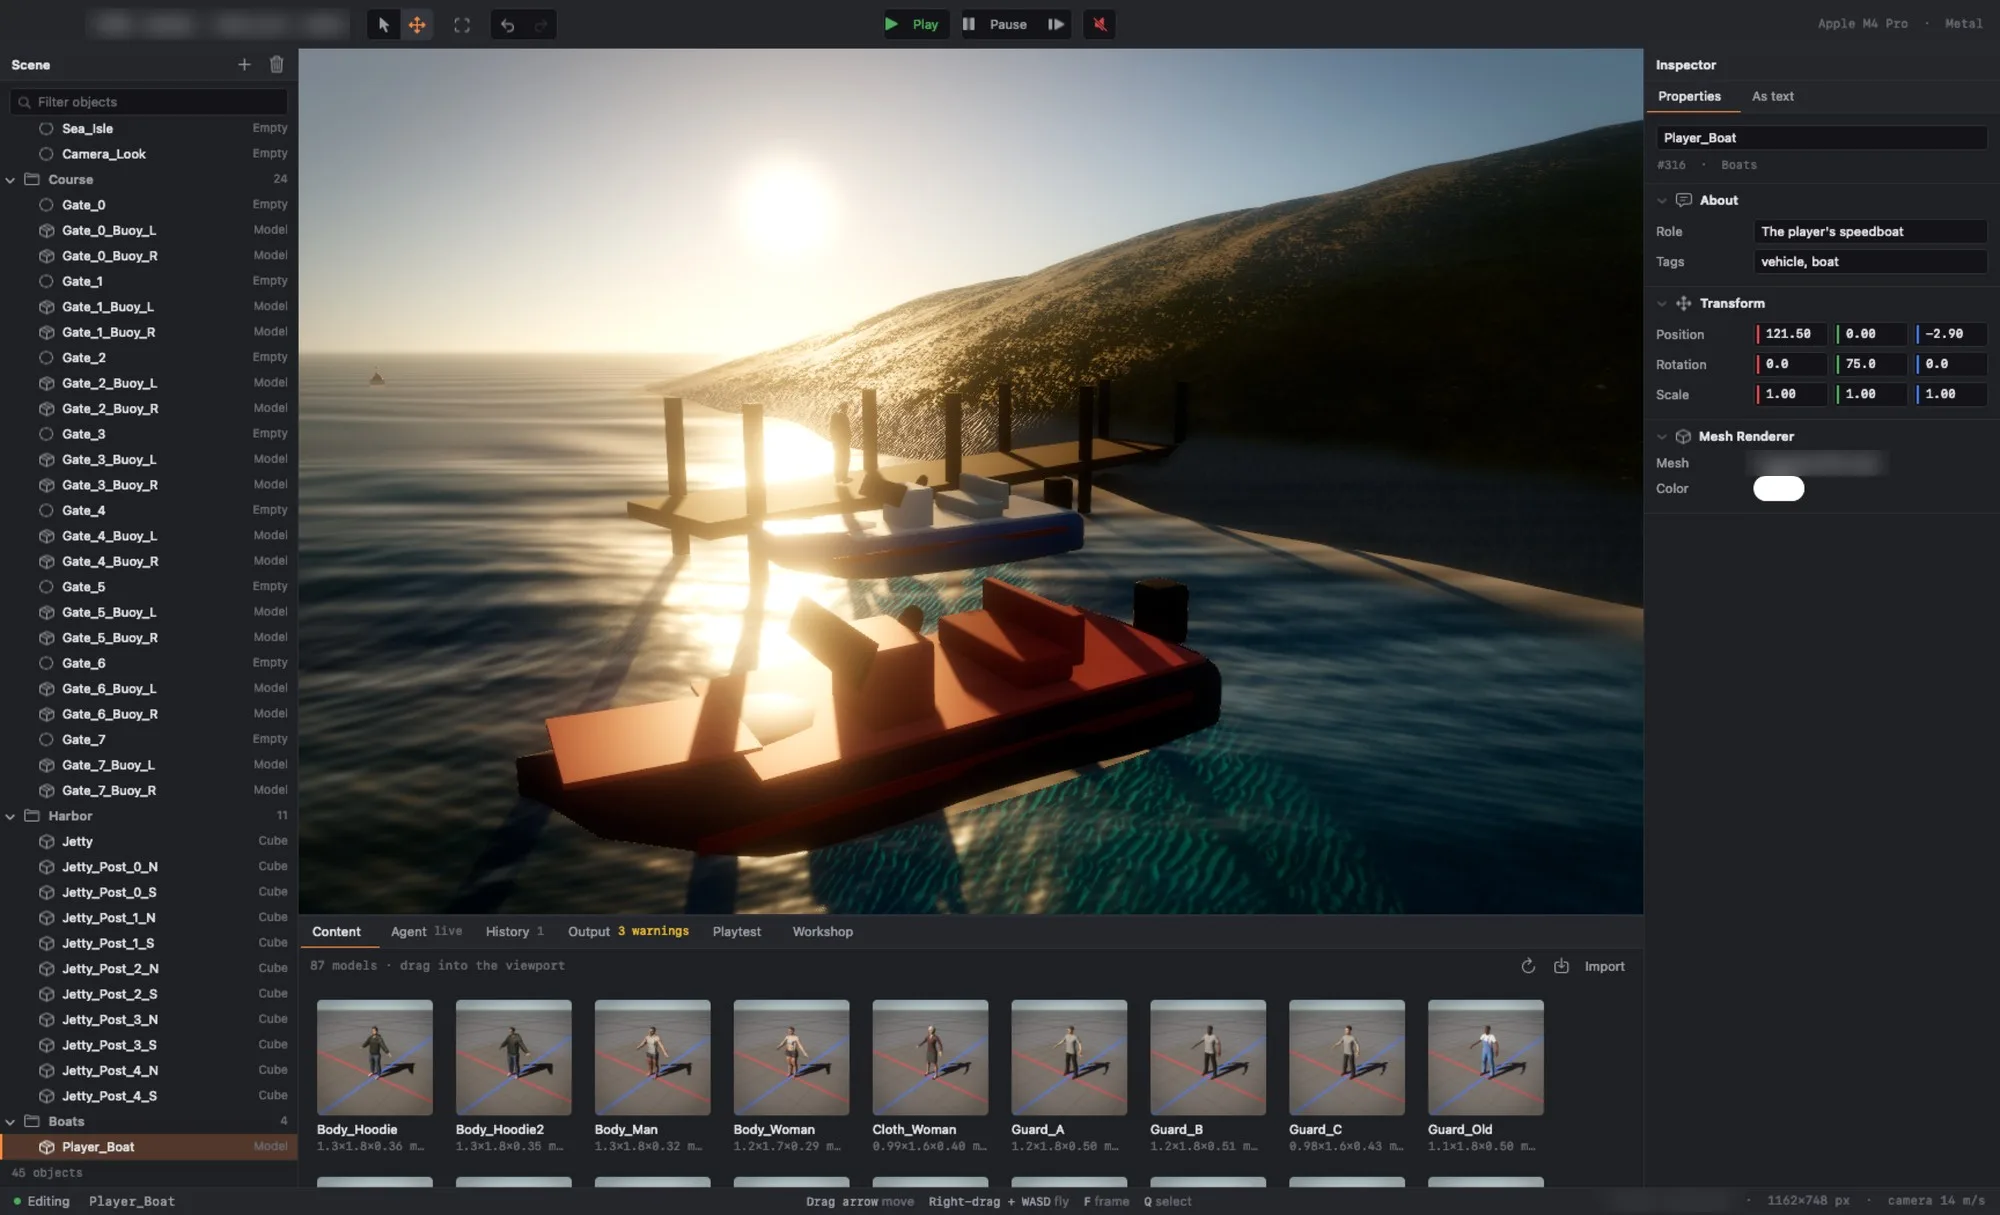Collapse the Boats folder

pos(10,1122)
